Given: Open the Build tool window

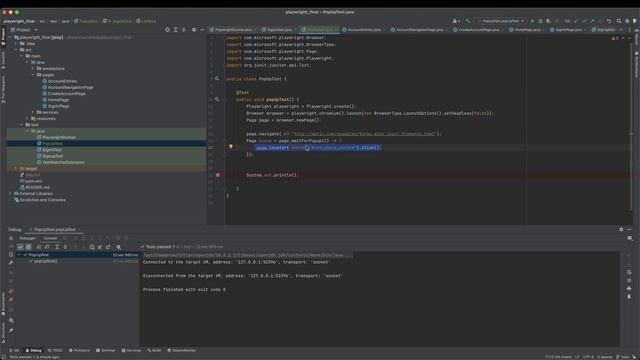Looking at the screenshot, I should click(x=154, y=350).
